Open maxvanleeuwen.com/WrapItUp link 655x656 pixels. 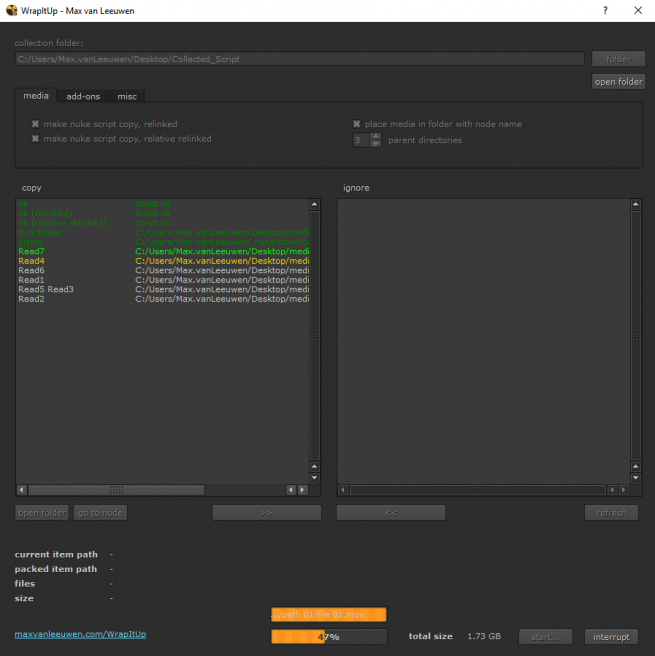[x=80, y=634]
